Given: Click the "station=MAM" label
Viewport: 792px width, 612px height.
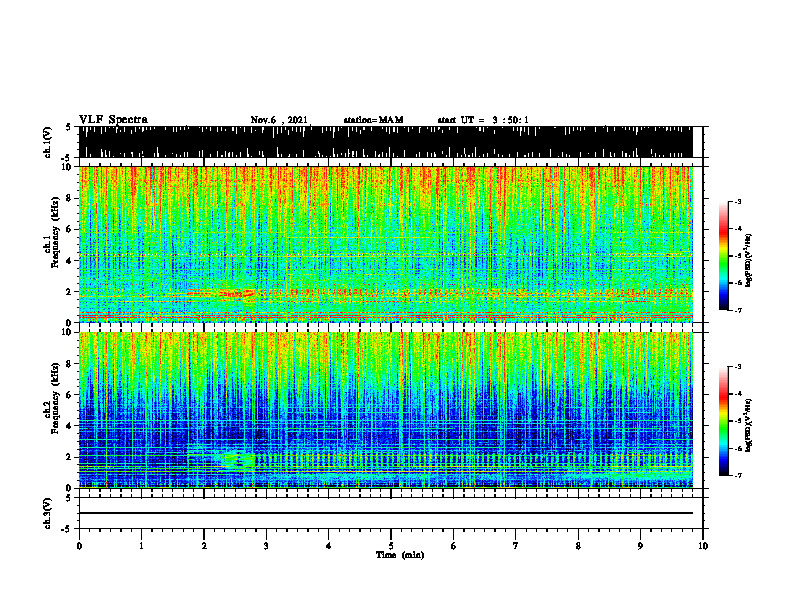Looking at the screenshot, I should tap(373, 120).
